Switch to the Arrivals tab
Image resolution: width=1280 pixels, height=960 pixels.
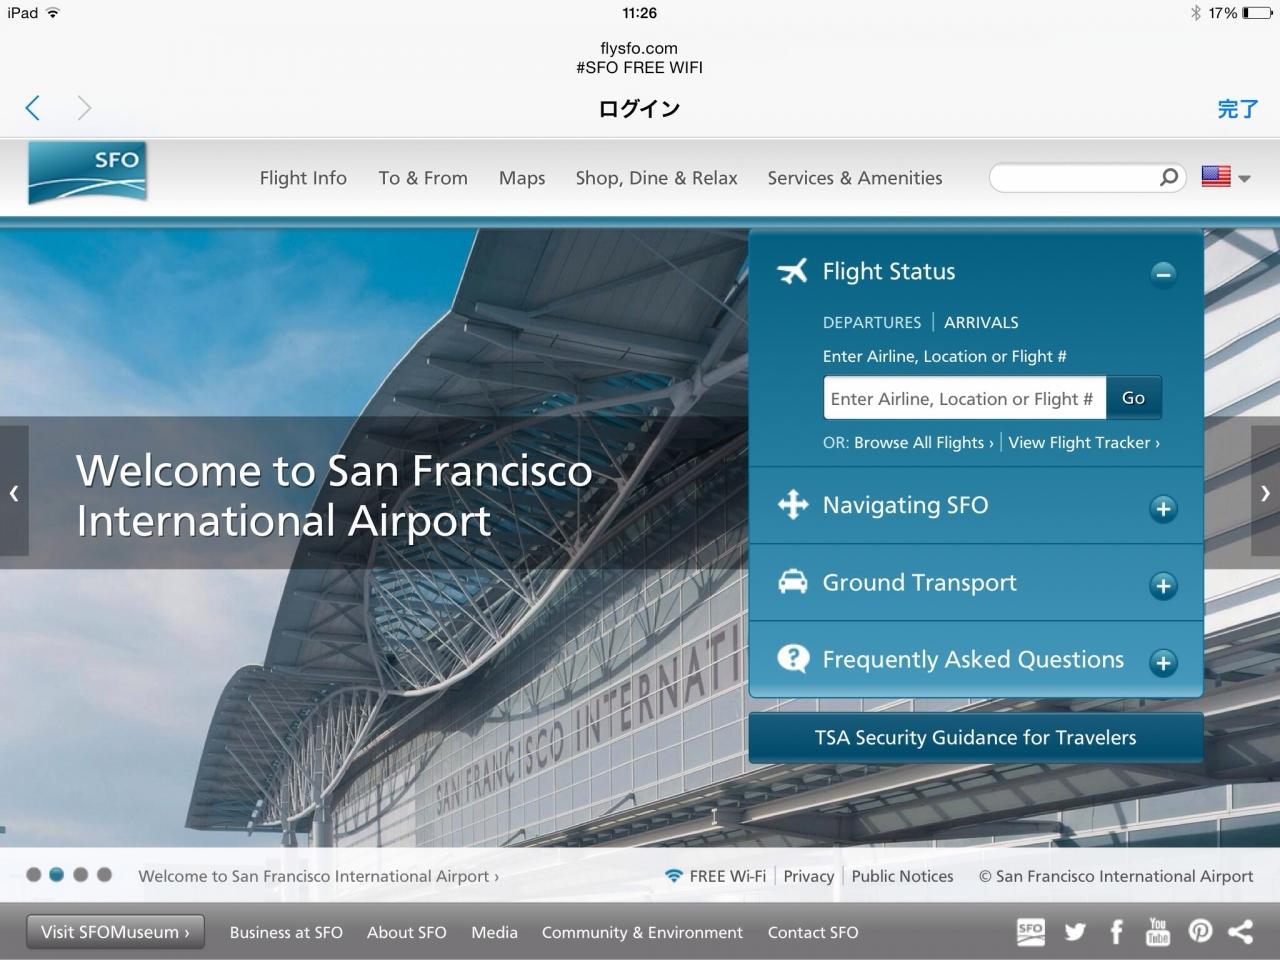click(981, 322)
